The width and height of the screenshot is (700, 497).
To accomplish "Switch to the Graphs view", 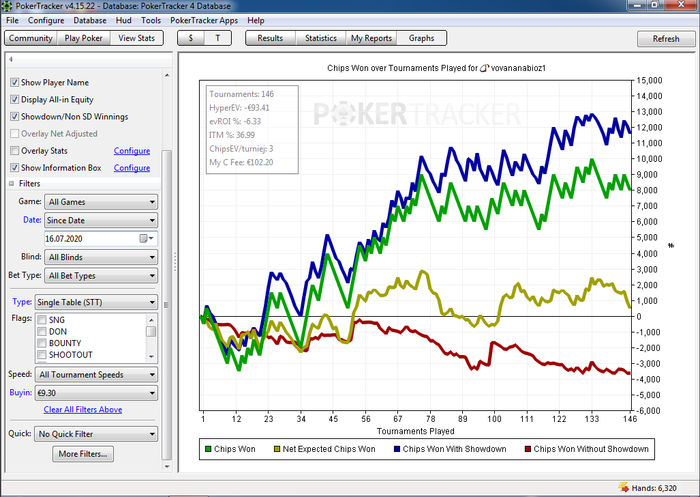I will pyautogui.click(x=421, y=38).
